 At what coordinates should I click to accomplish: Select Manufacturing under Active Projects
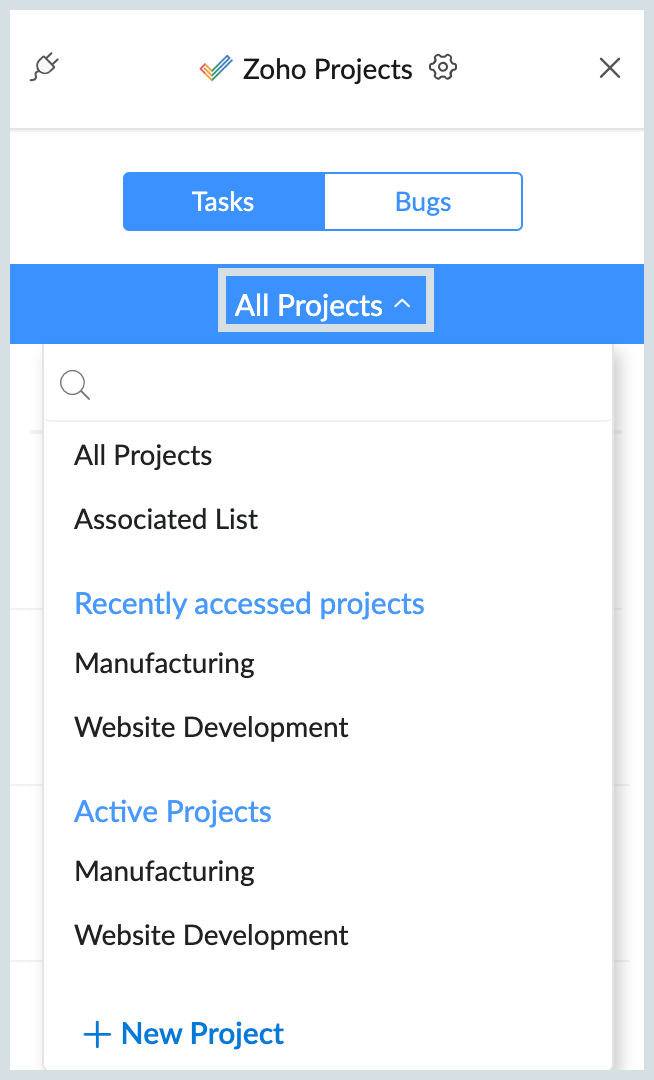tap(164, 871)
